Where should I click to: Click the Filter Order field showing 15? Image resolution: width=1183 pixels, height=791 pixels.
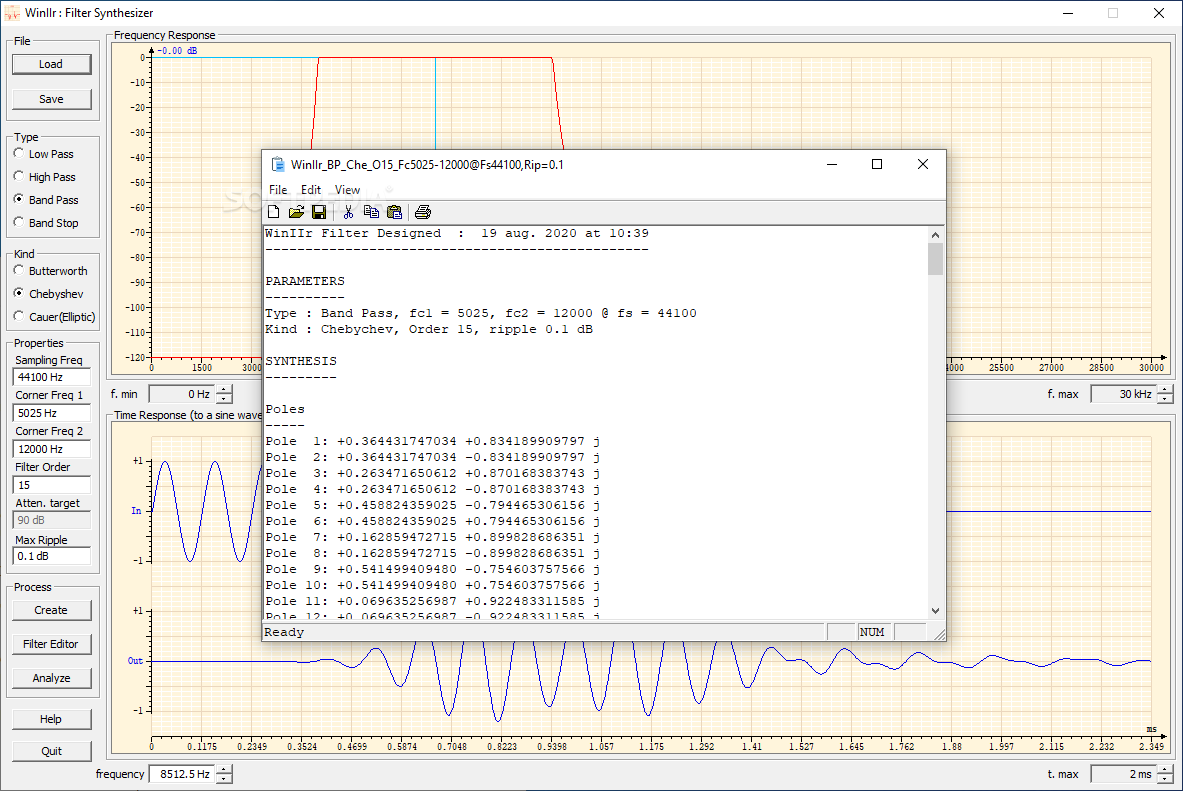tap(52, 485)
